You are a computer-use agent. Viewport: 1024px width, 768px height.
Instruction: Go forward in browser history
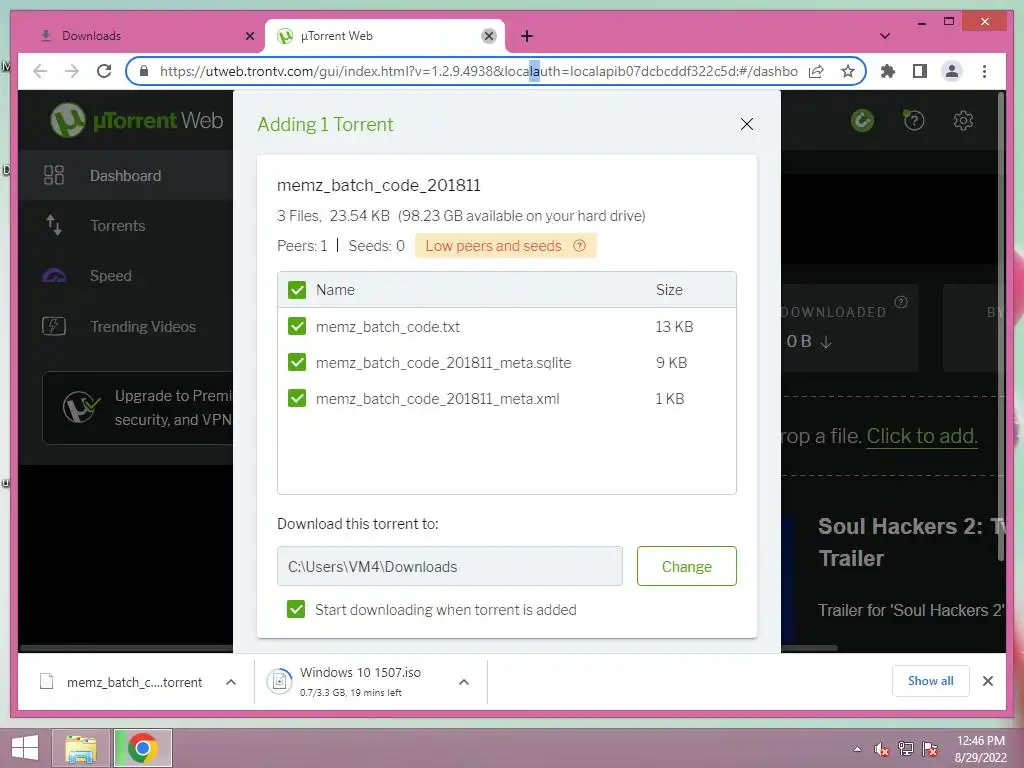pos(72,71)
